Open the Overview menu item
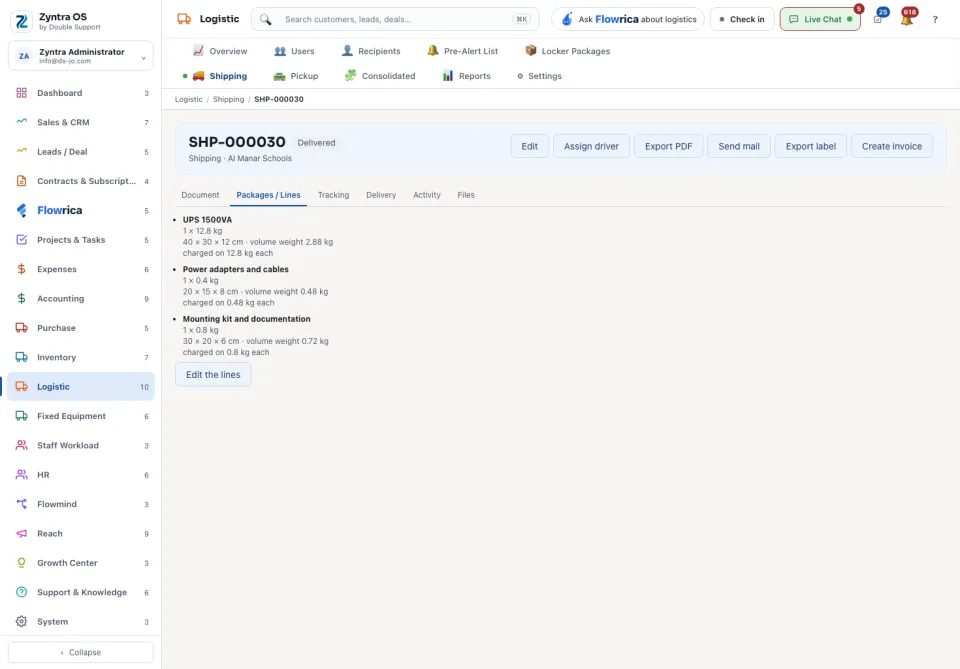 (x=220, y=51)
